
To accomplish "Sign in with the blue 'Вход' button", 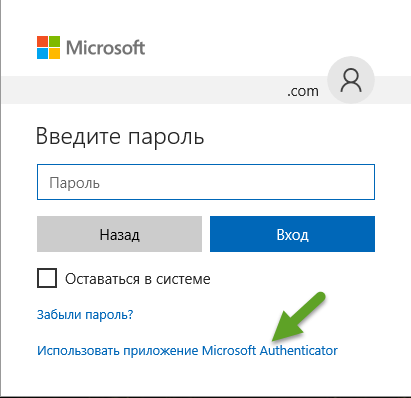I will click(x=292, y=234).
